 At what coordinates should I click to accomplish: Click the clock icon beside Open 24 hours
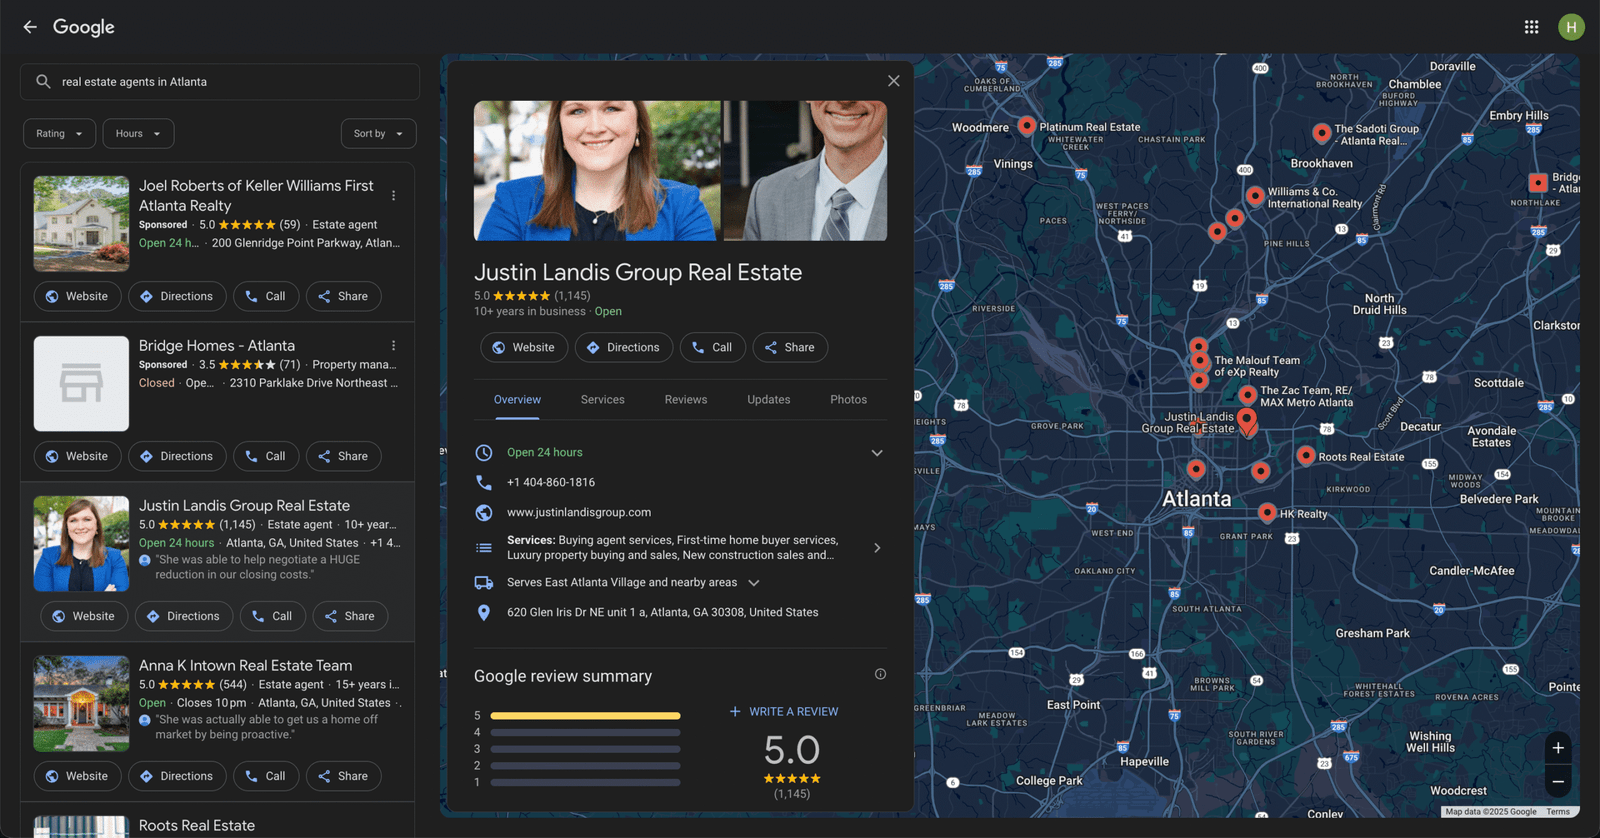point(484,452)
